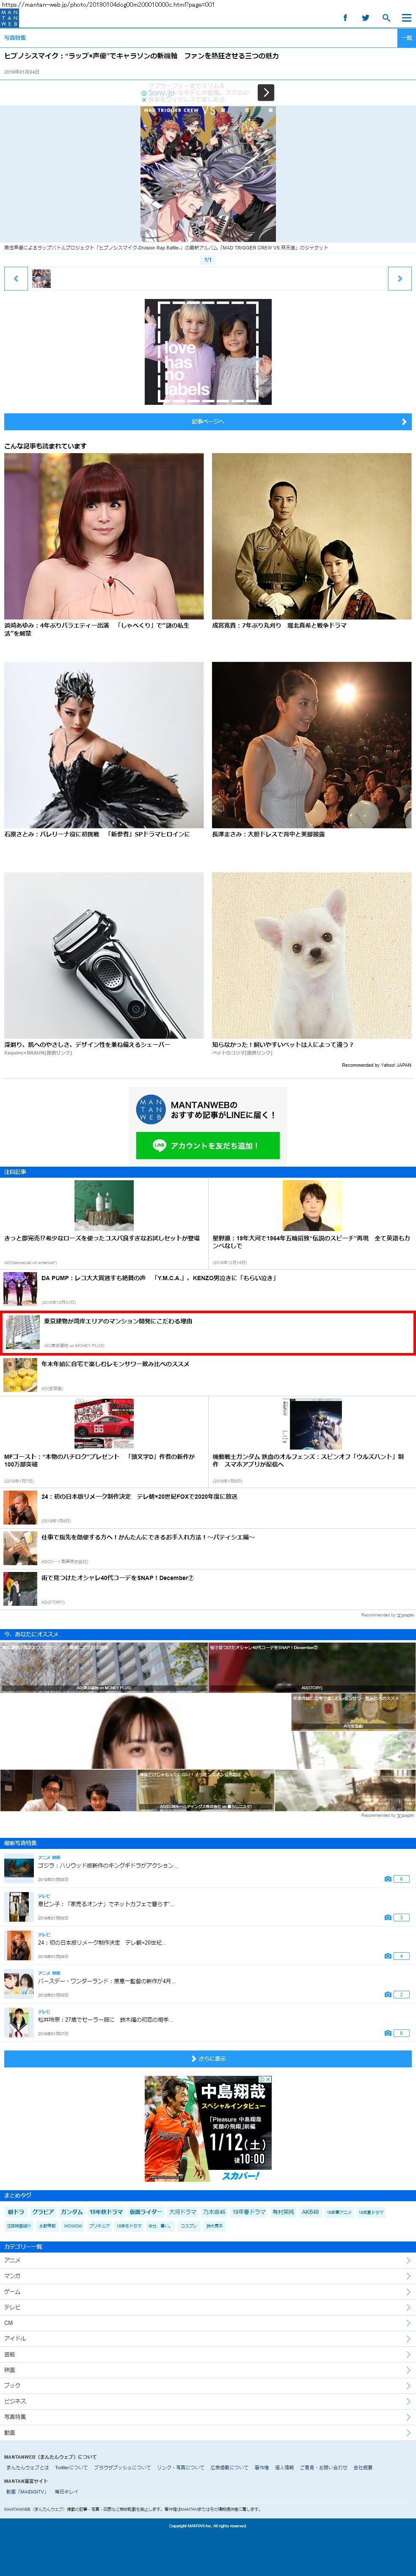Open the 動画 category at list bottom
This screenshot has height=2576, width=416.
coord(208,2432)
